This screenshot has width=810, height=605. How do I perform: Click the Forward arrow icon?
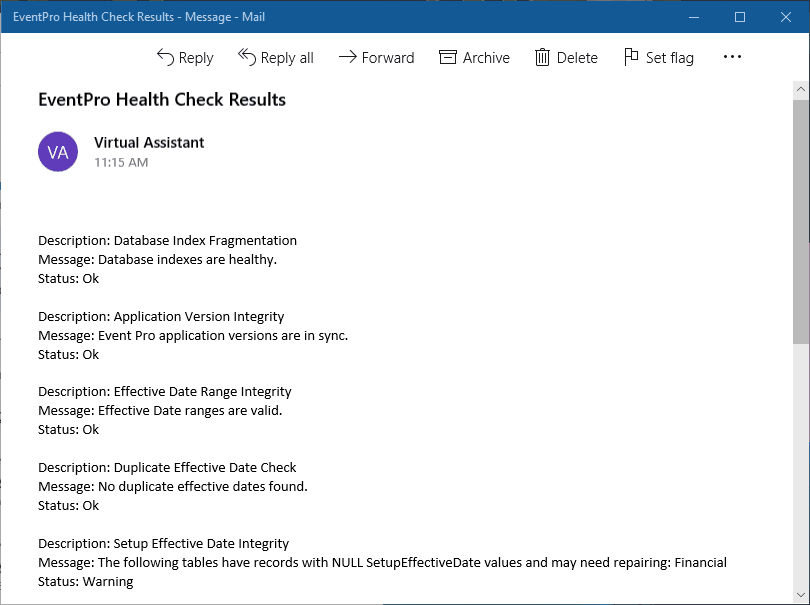tap(348, 57)
